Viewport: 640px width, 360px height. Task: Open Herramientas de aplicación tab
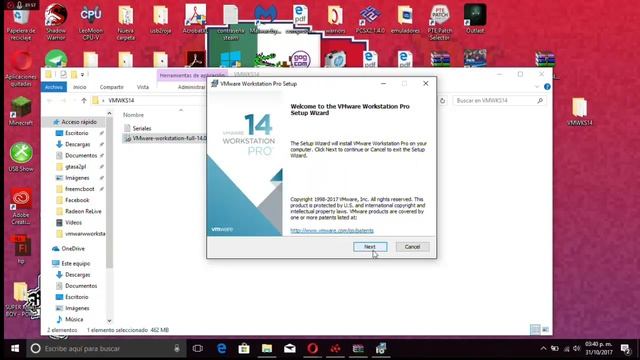(x=192, y=76)
